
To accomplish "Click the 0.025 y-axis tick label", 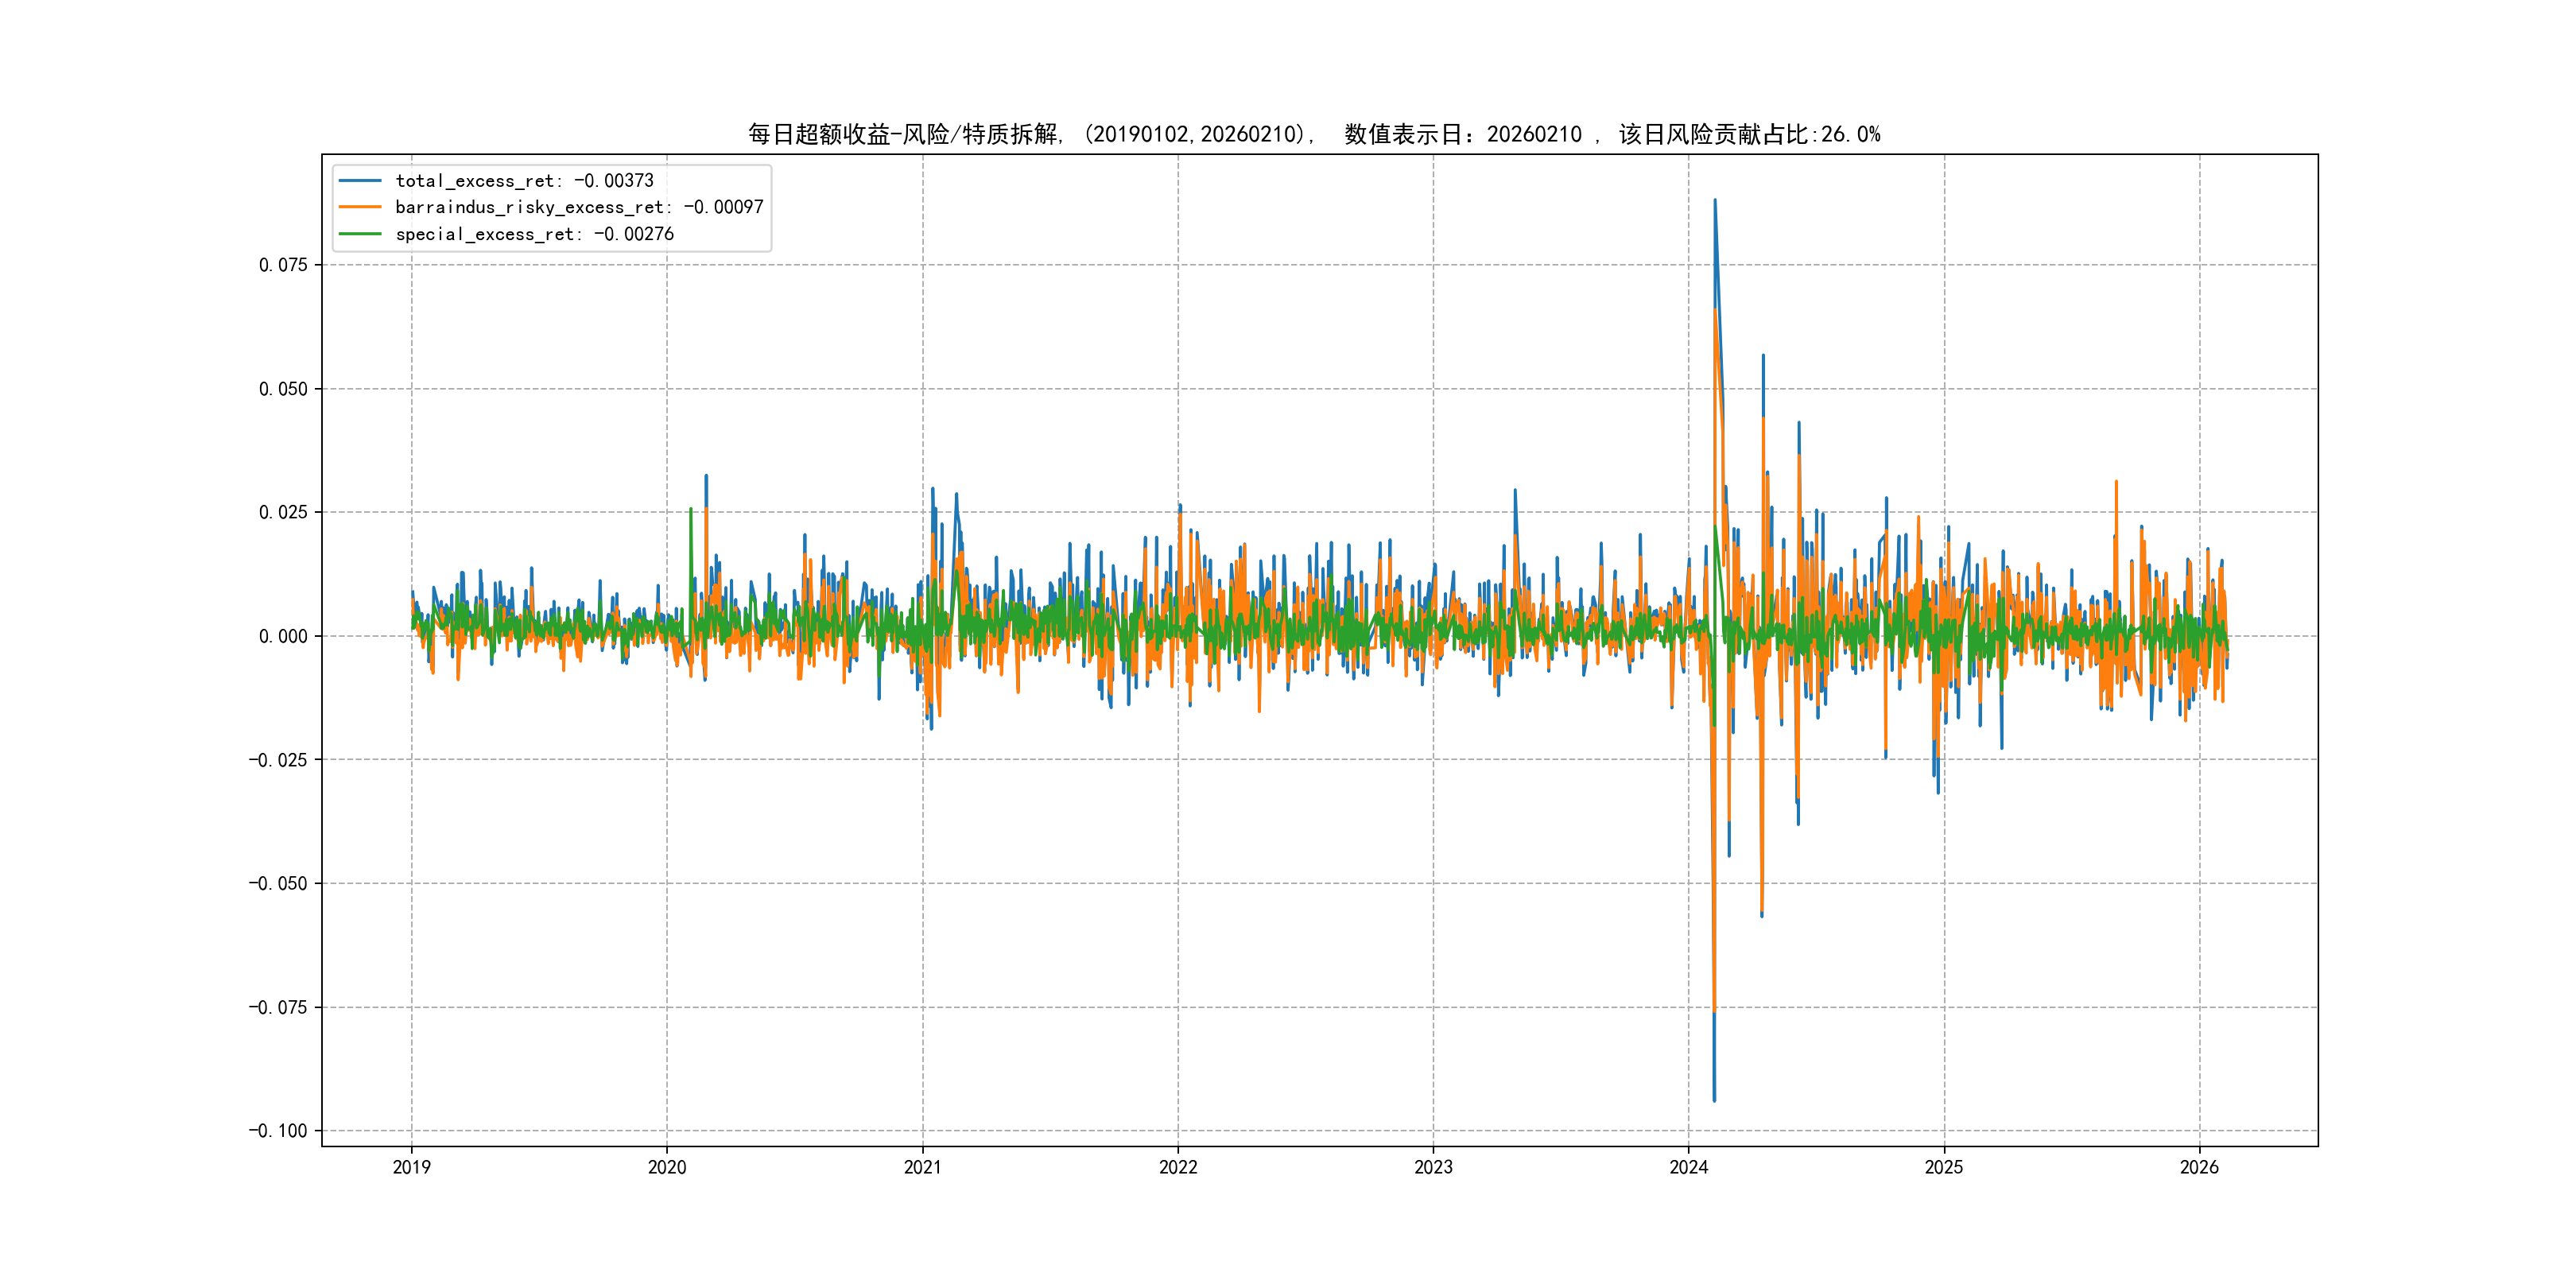I will (283, 512).
